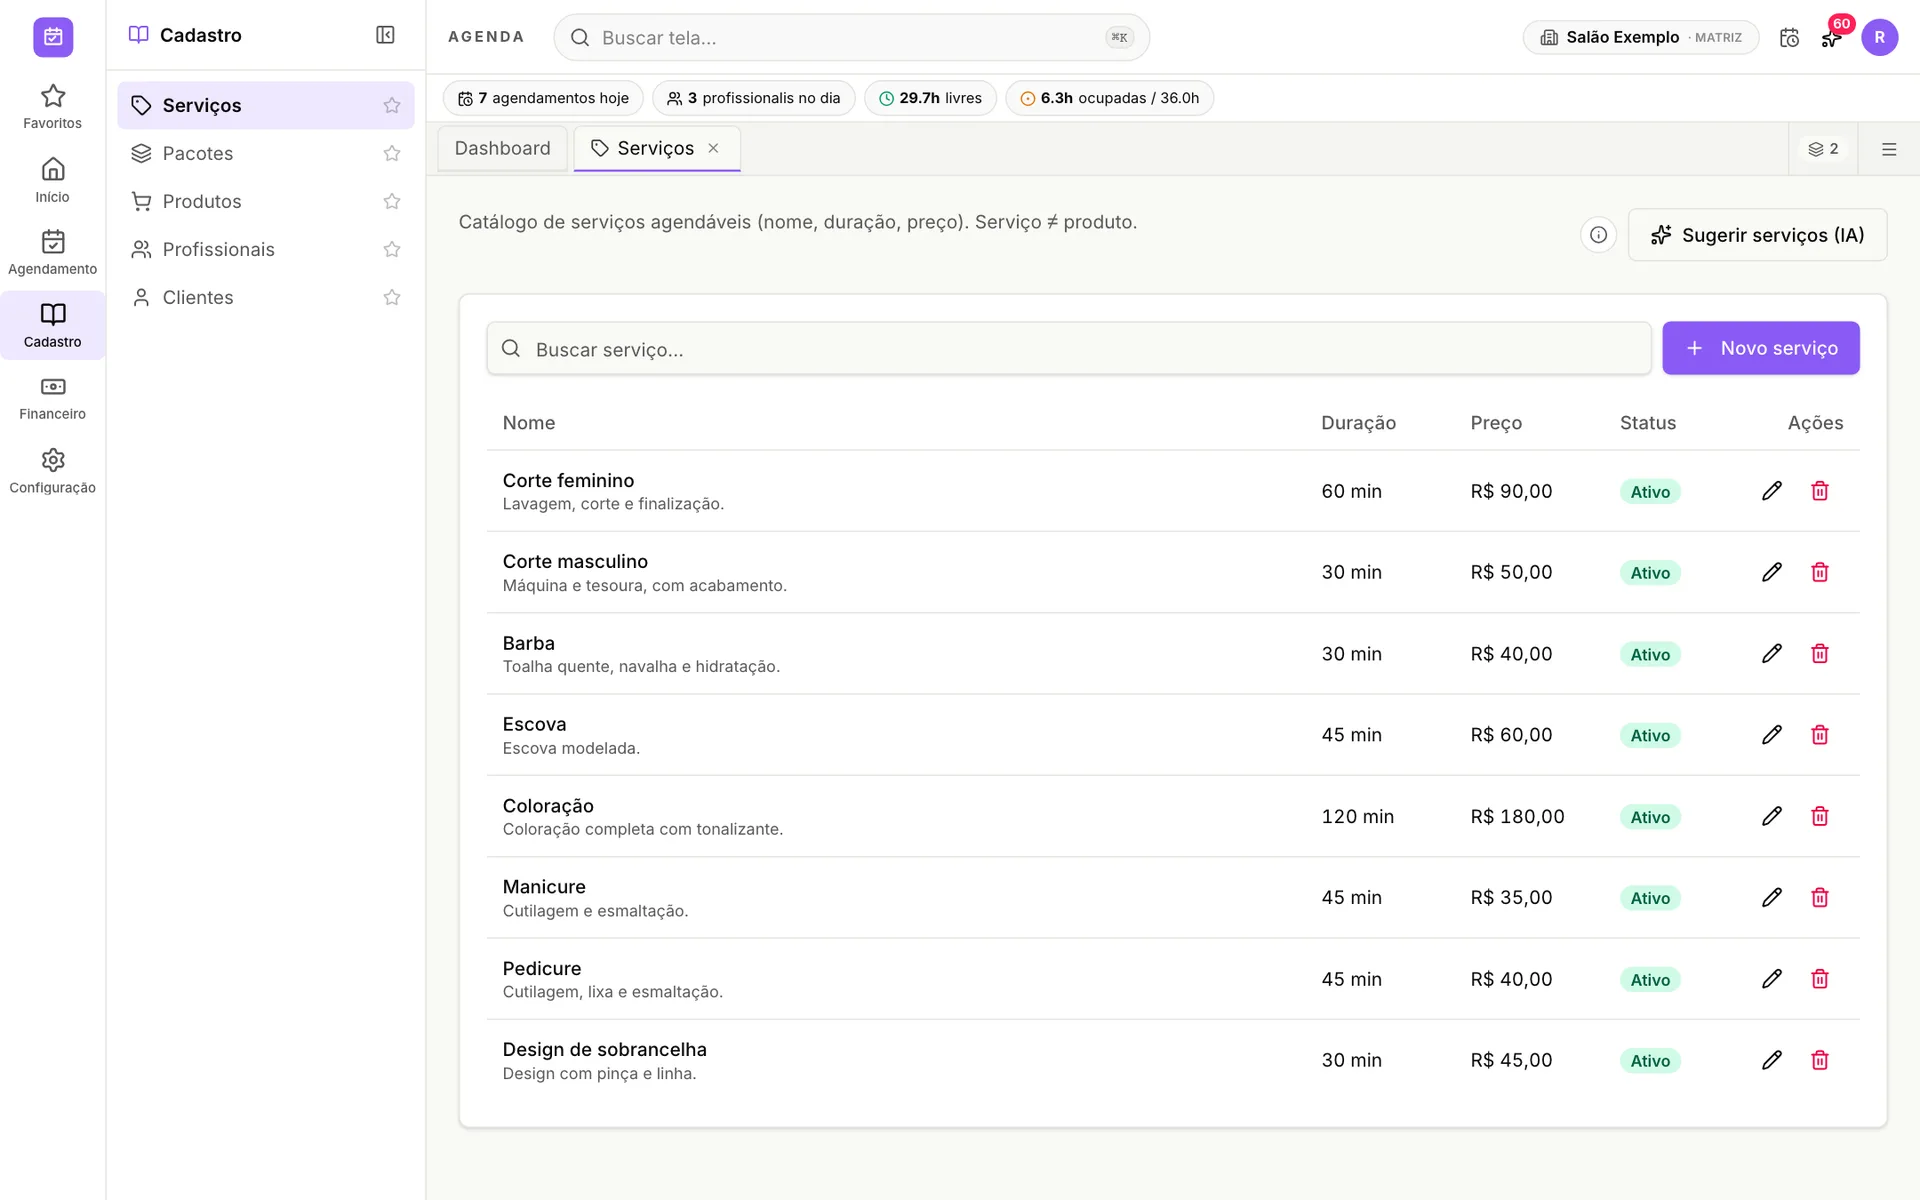Focus the Buscar serviço search field

click(1068, 349)
